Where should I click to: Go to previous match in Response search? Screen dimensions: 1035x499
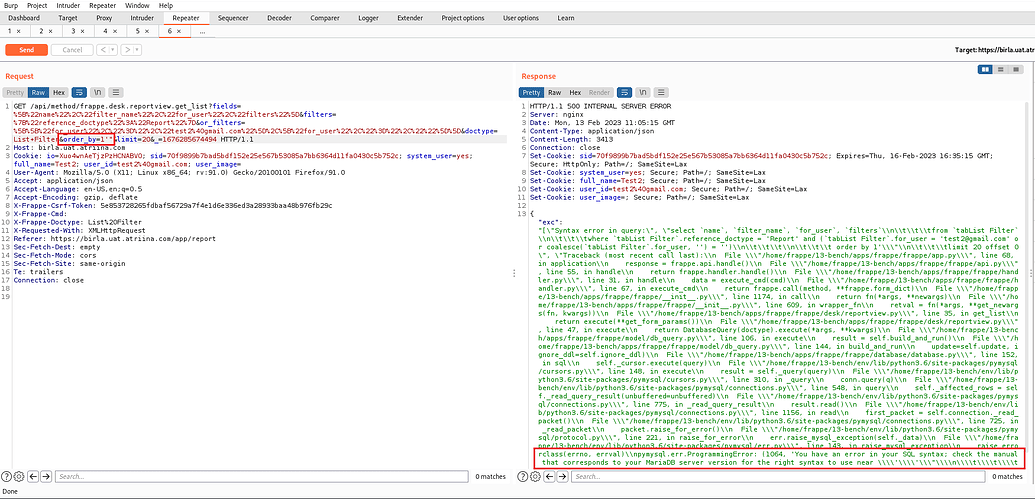tap(547, 476)
